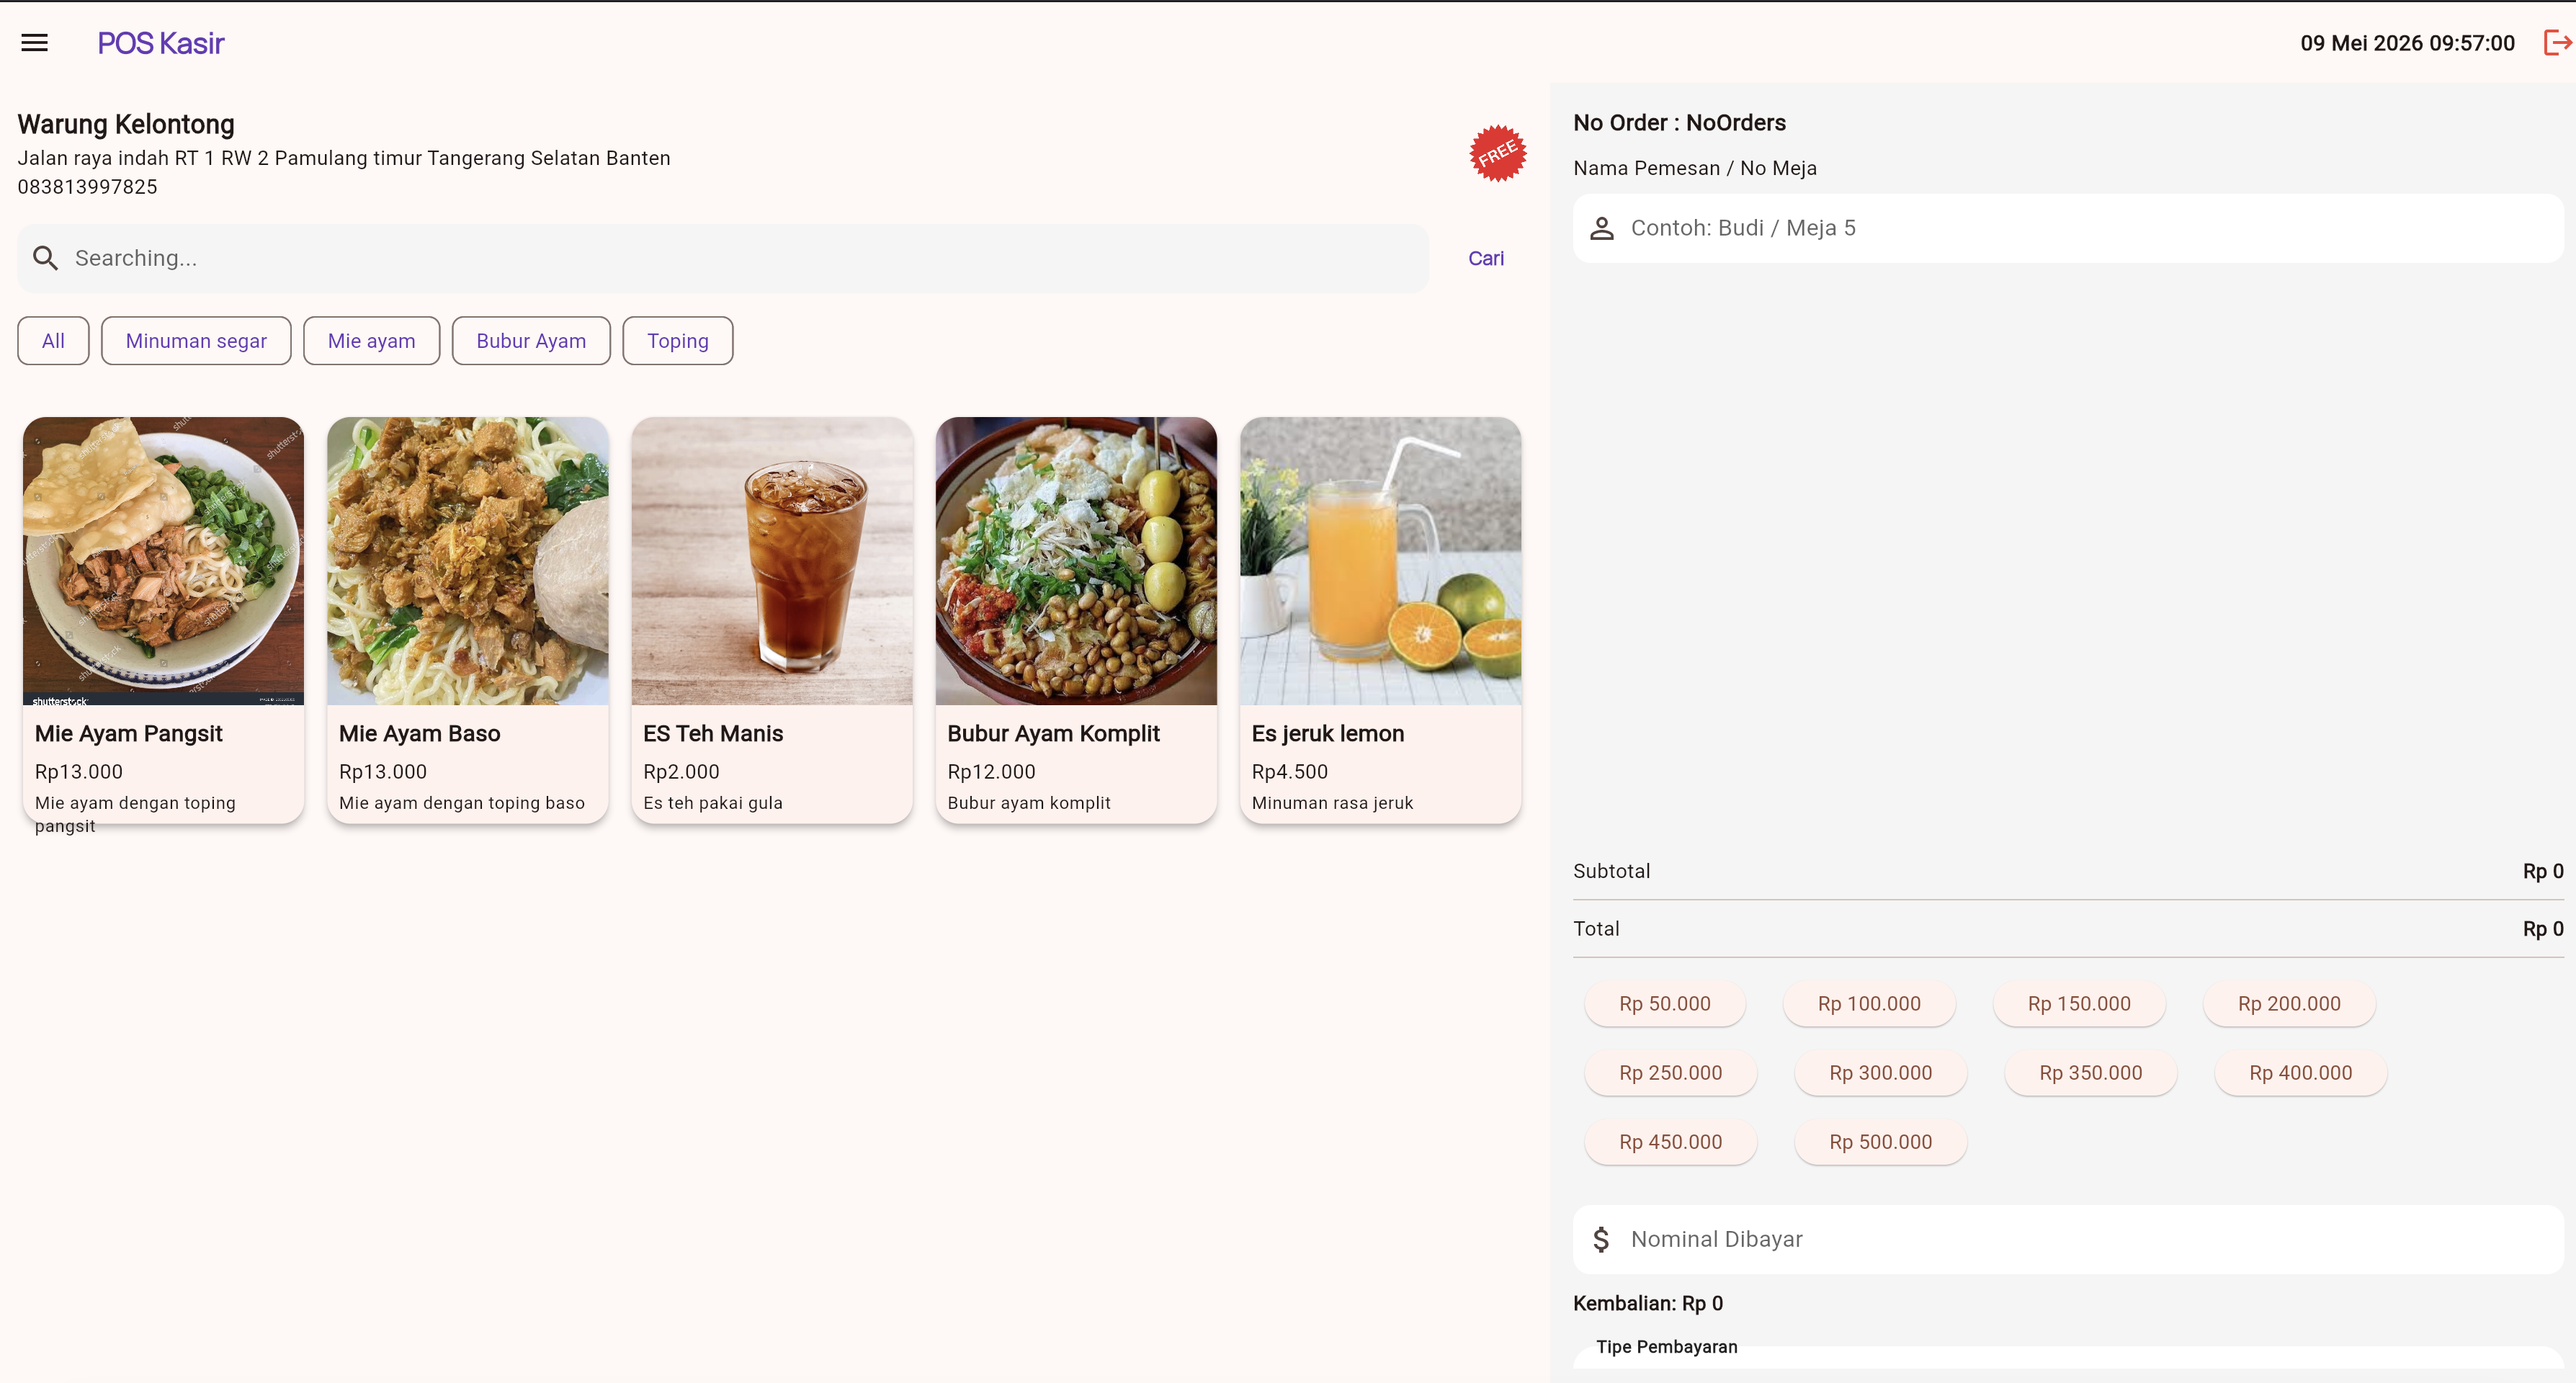Select Rp 400.000 quick payment
Viewport: 2576px width, 1383px height.
coord(2300,1072)
